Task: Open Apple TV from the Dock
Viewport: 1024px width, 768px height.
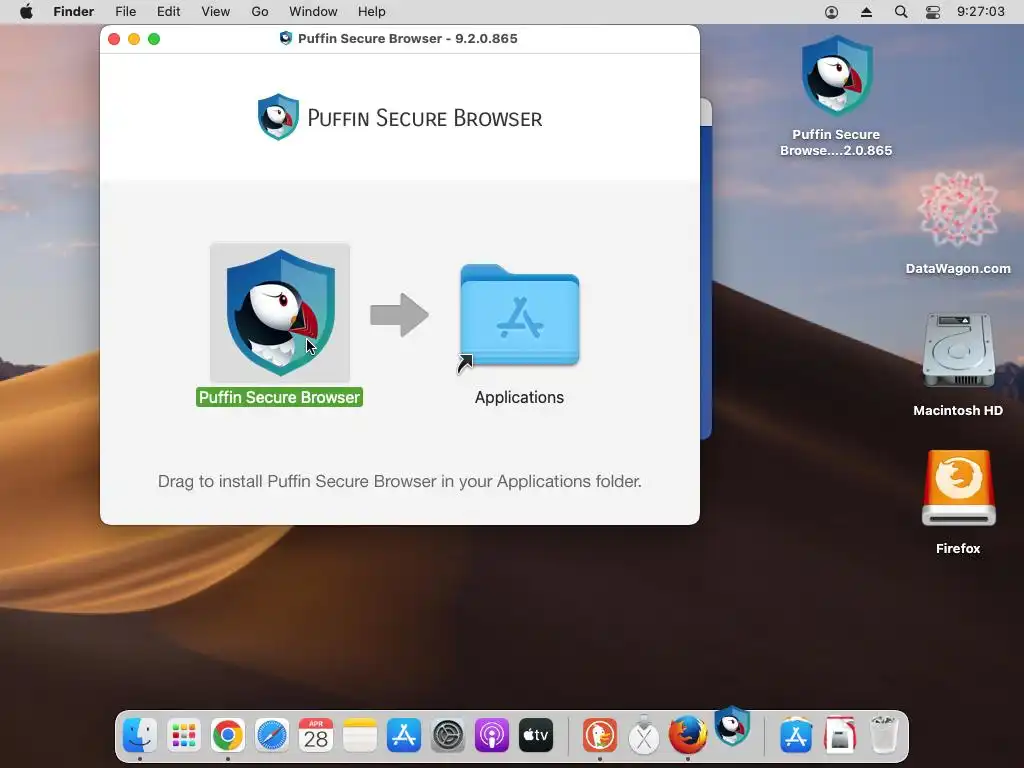Action: point(536,735)
